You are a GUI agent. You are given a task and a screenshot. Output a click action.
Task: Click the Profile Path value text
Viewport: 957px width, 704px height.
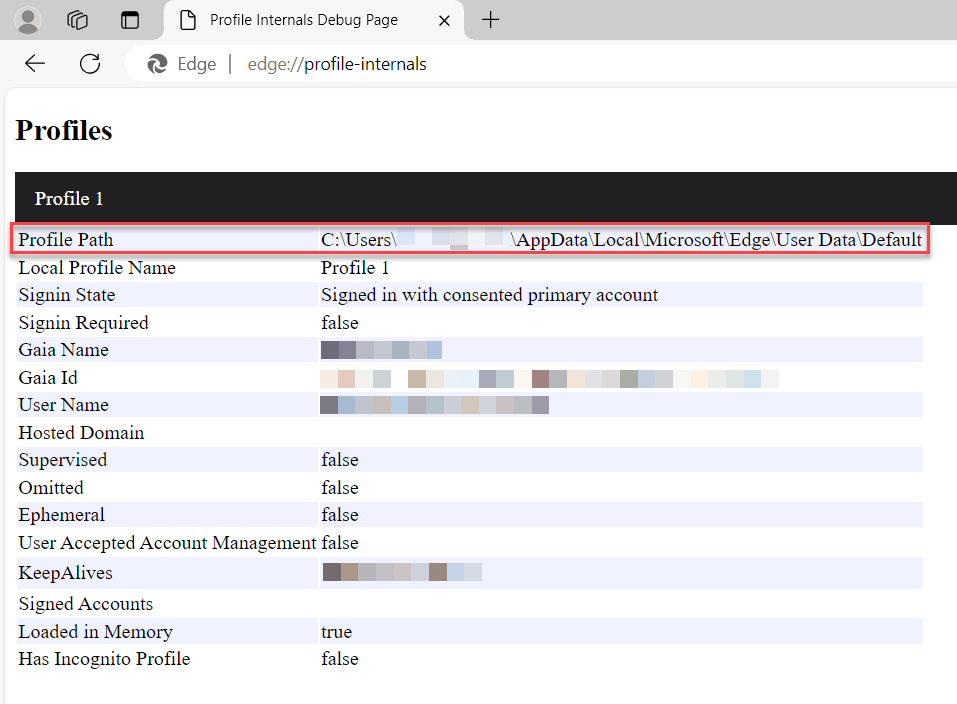[620, 240]
